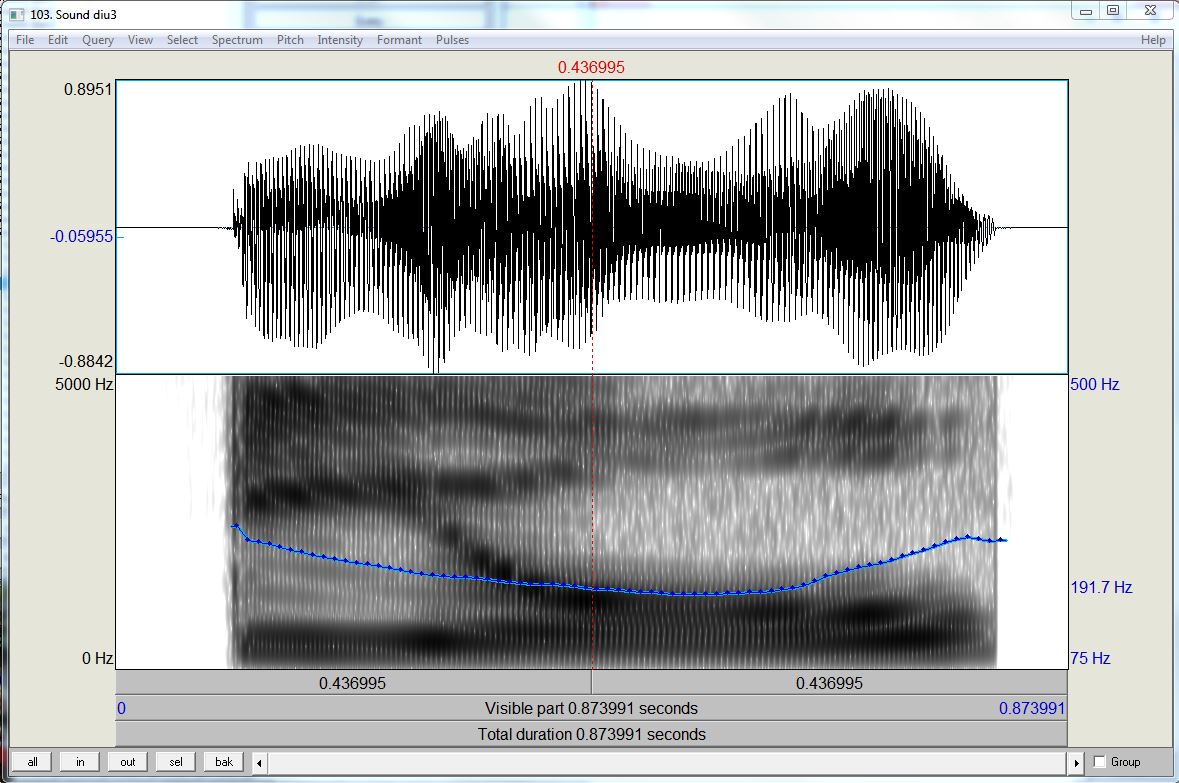Screen dimensions: 1179x783
Task: Click the window icon beside '103. Sound diu3'
Action: pyautogui.click(x=17, y=14)
